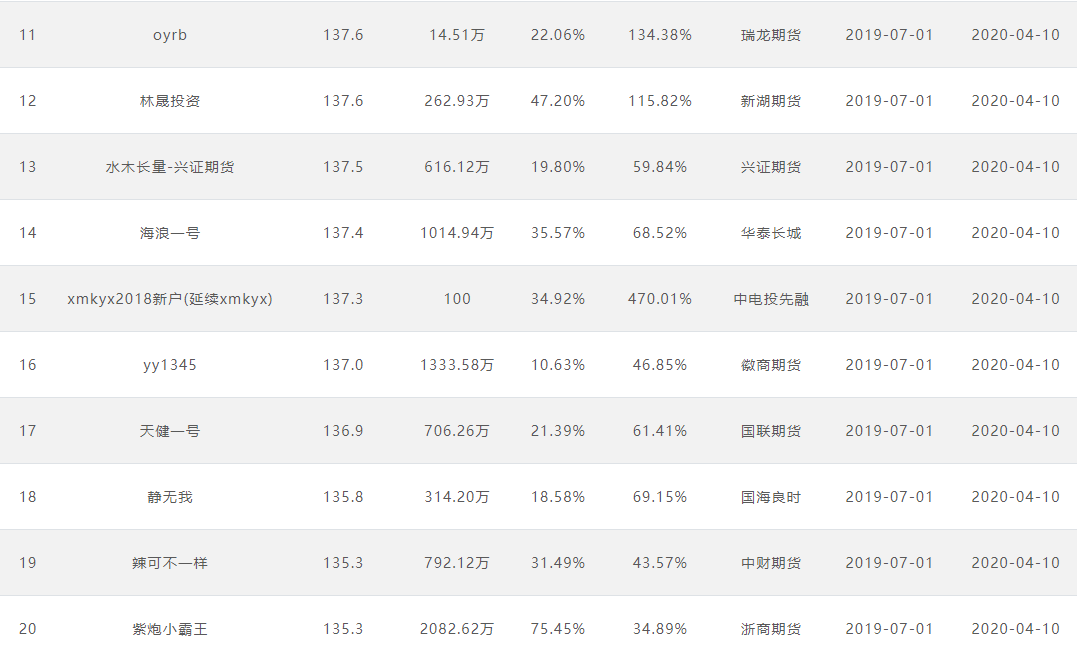Open the 紫炮小霸王 account entry
The height and width of the screenshot is (660, 1077).
170,628
